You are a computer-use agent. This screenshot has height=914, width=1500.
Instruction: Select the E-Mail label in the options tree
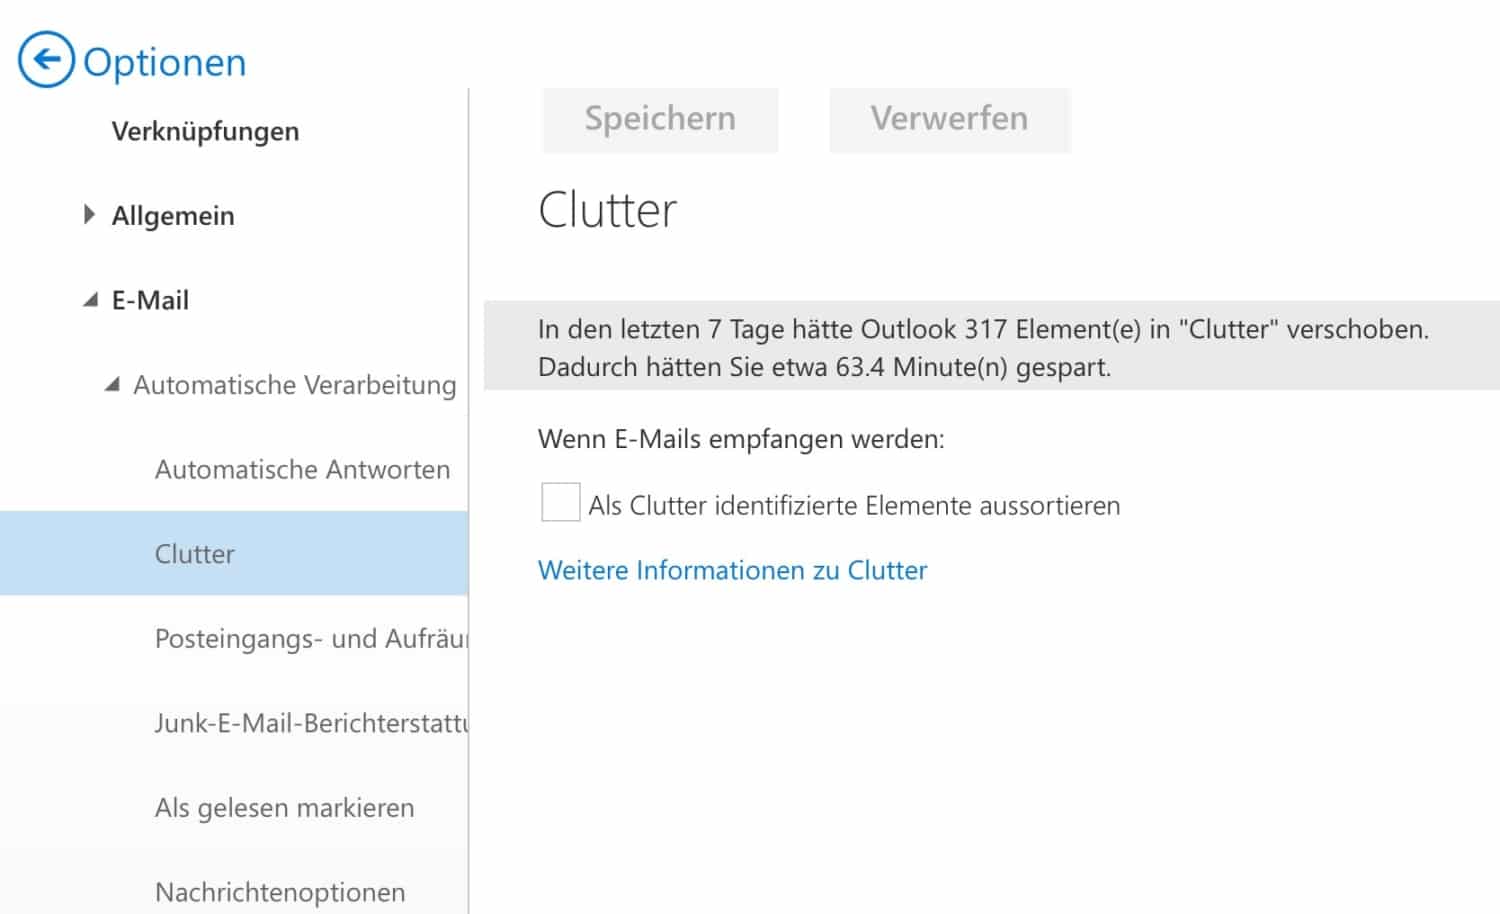click(x=150, y=300)
